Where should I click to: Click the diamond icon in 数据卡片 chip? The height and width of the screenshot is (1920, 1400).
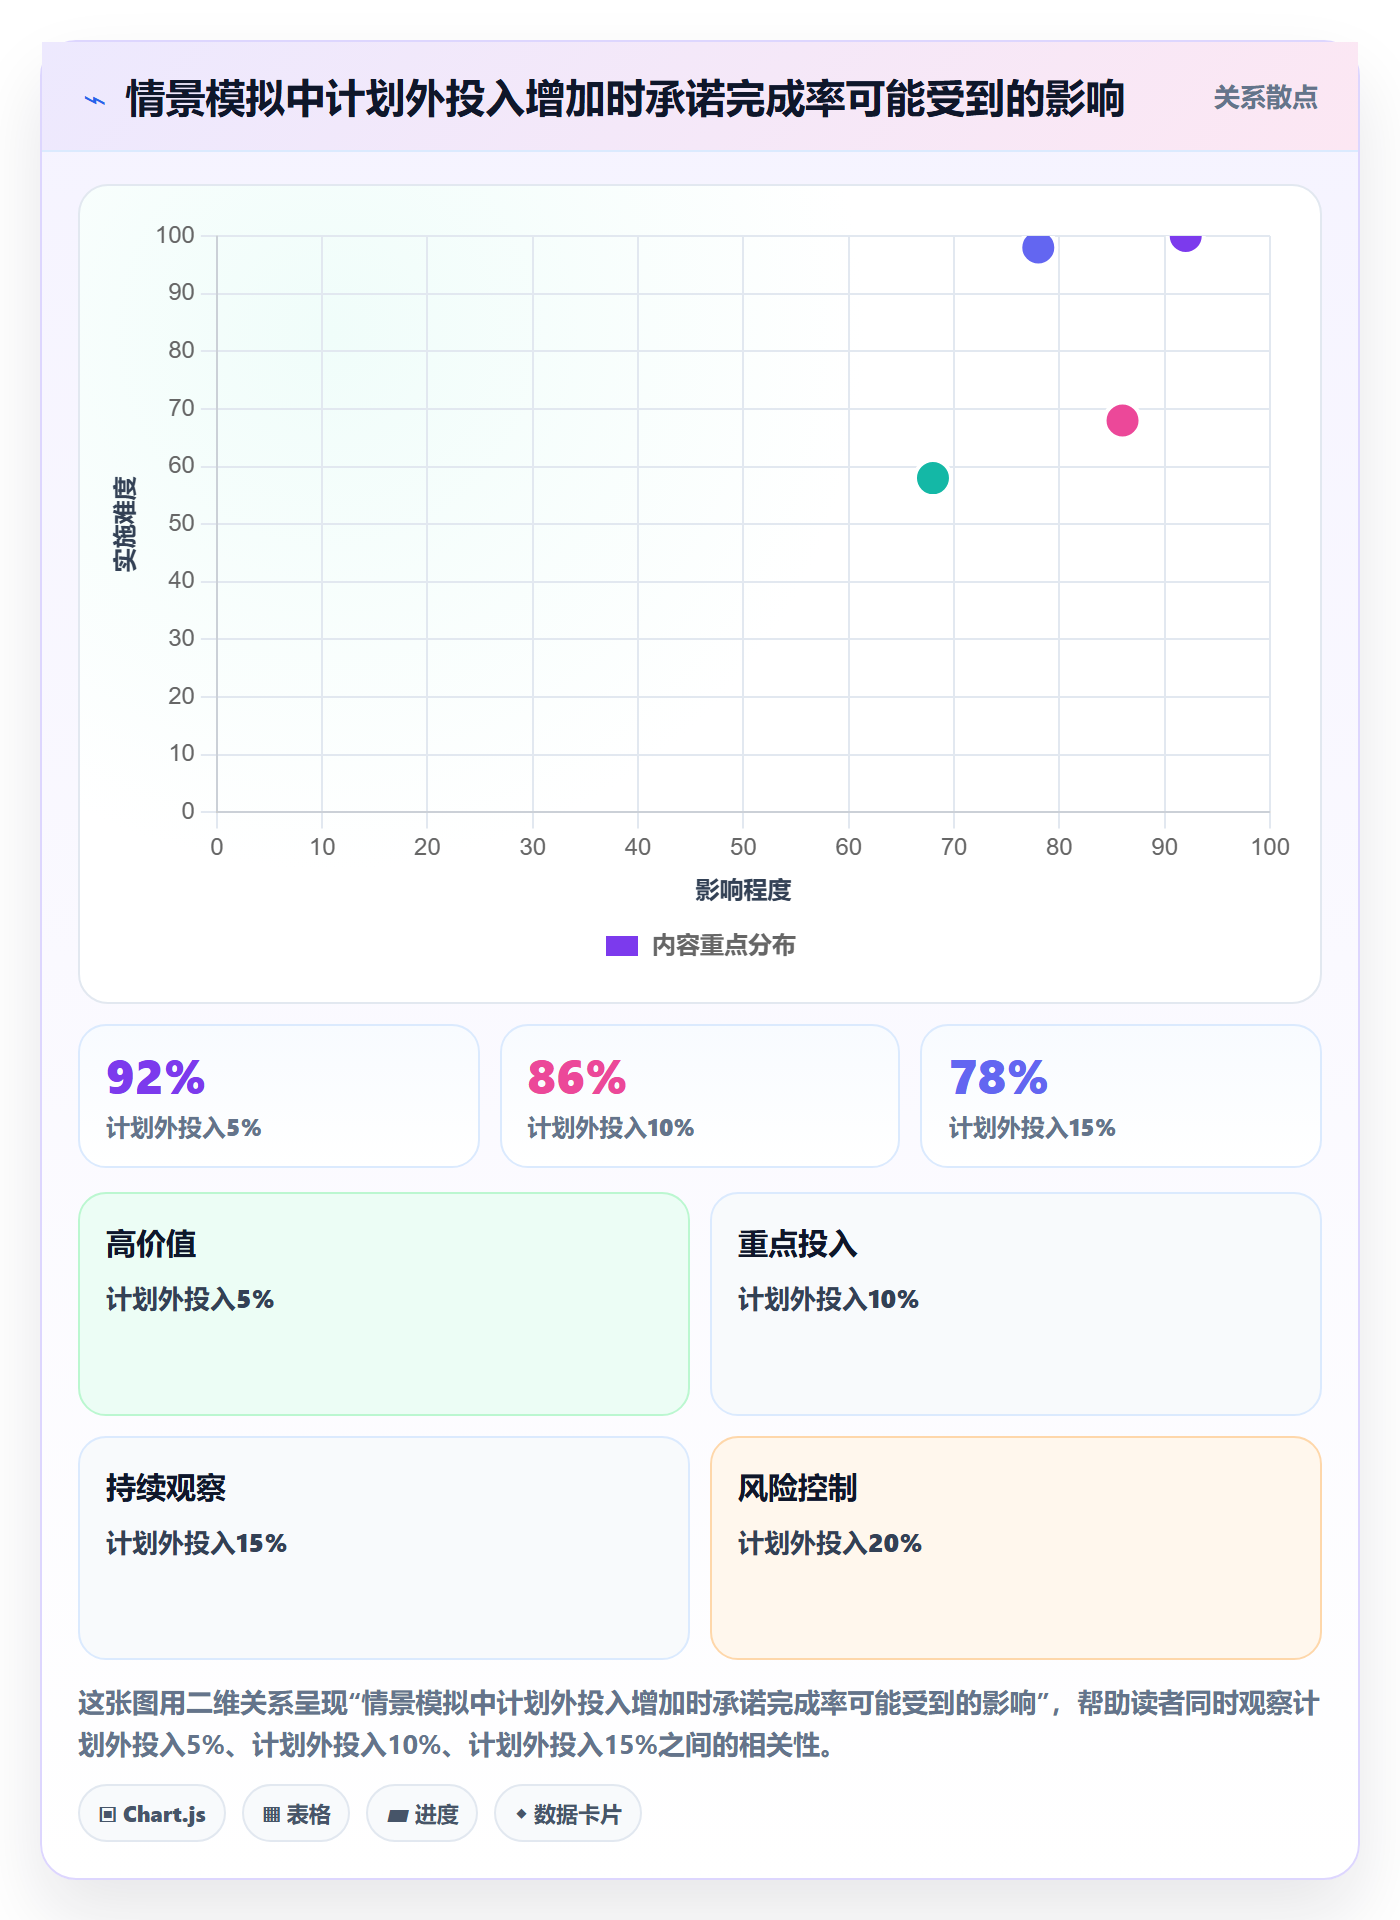[521, 1814]
